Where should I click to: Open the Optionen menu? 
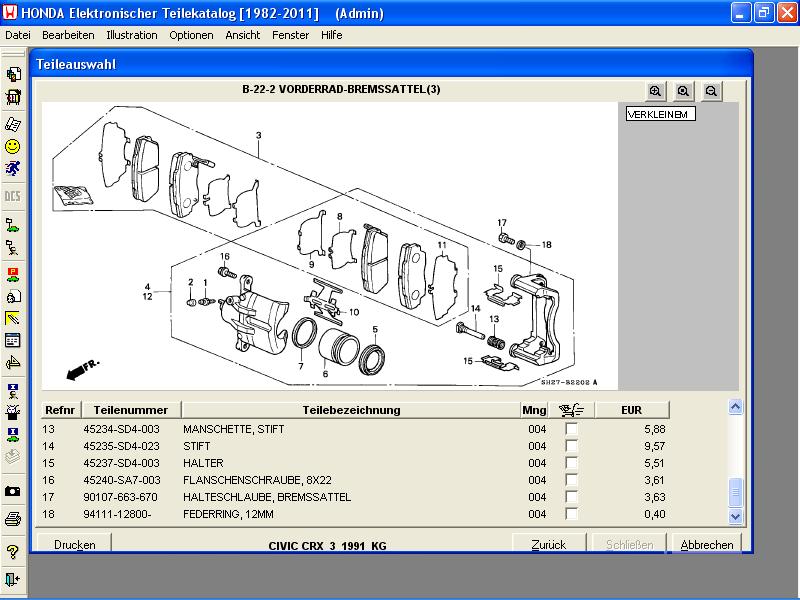191,35
